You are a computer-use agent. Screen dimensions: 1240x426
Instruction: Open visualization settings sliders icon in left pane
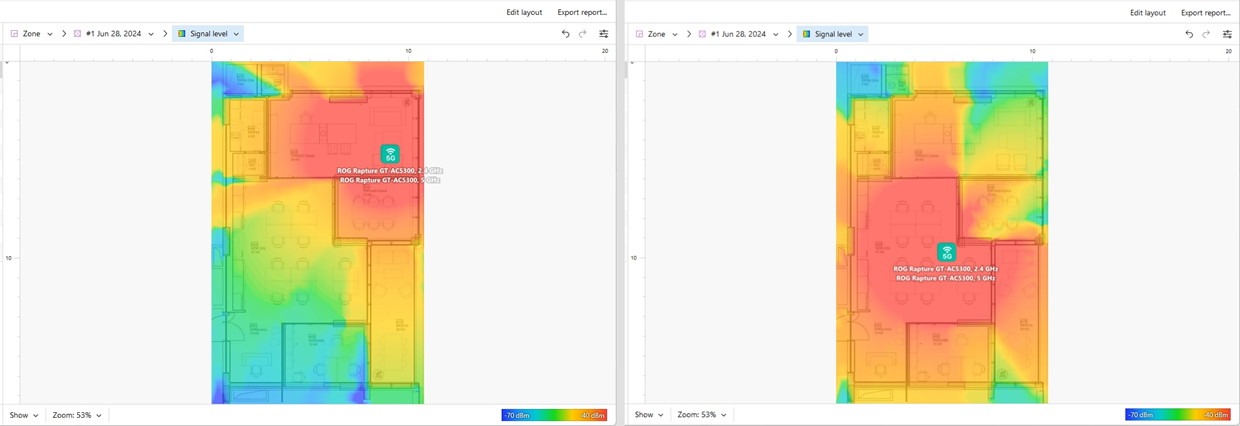(x=604, y=34)
